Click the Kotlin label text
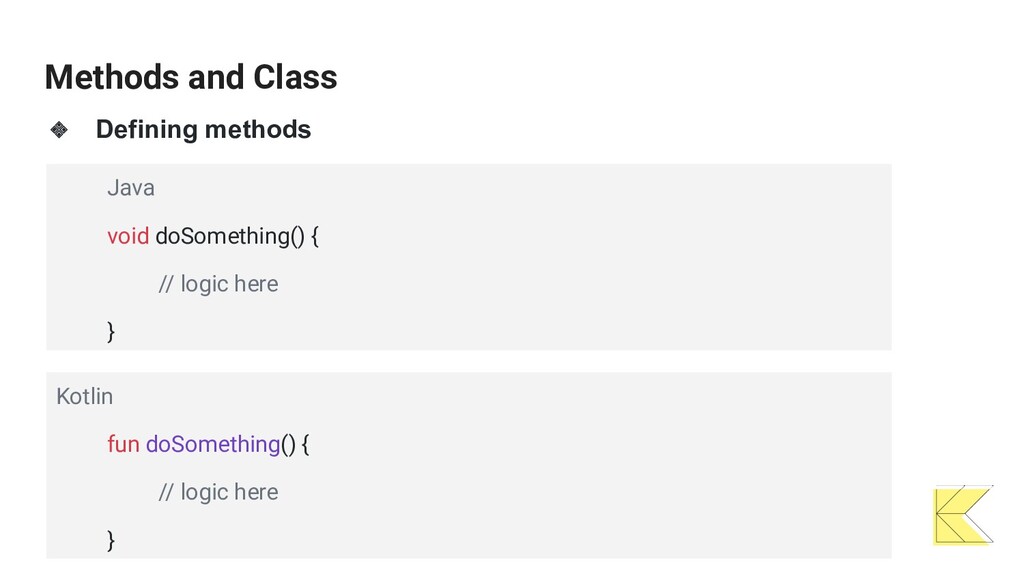 coord(84,396)
